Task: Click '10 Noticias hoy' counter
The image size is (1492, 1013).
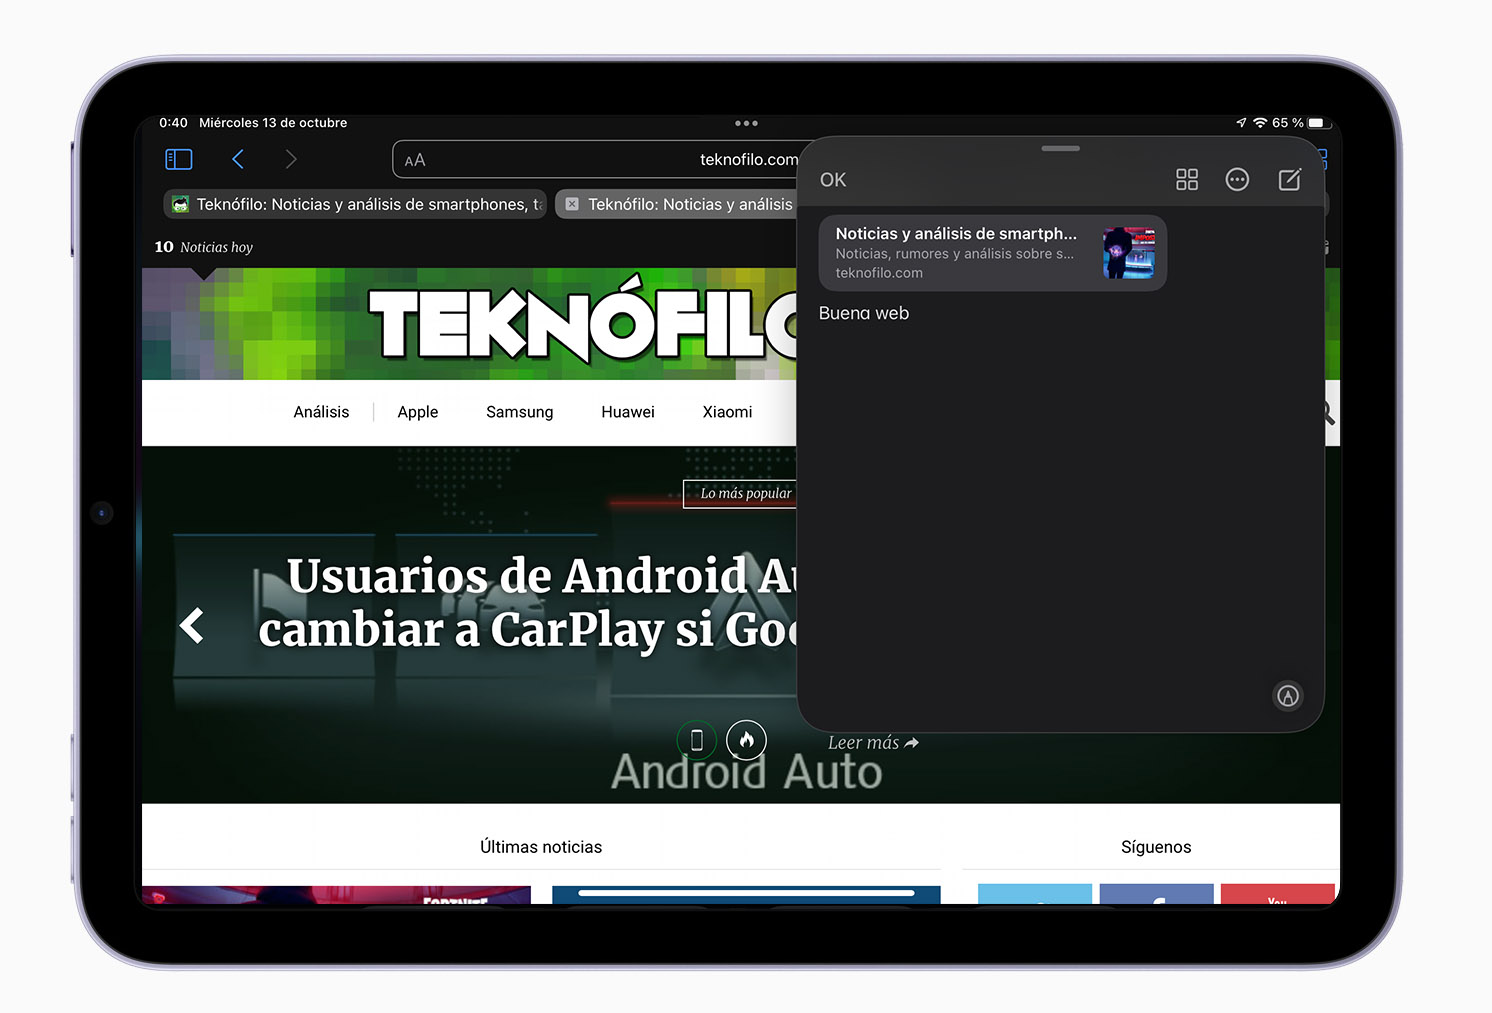Action: click(x=204, y=247)
